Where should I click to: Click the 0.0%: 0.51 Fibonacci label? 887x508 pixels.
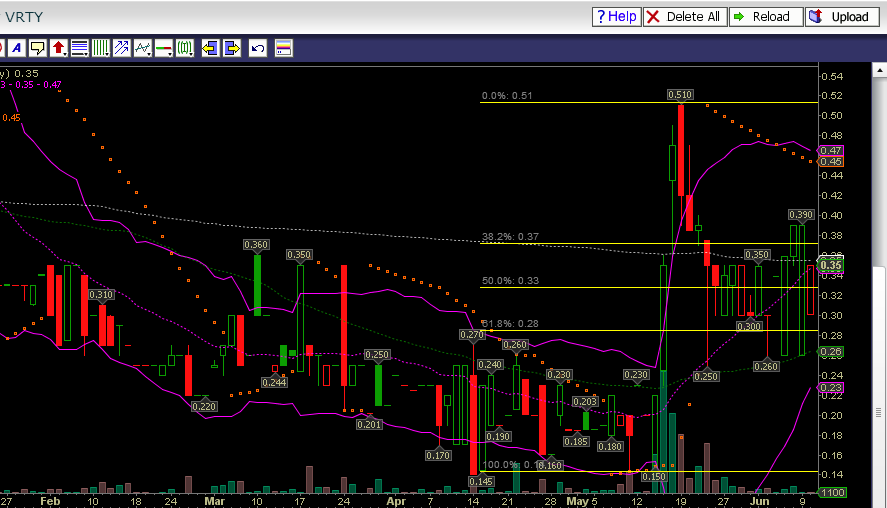click(x=507, y=96)
